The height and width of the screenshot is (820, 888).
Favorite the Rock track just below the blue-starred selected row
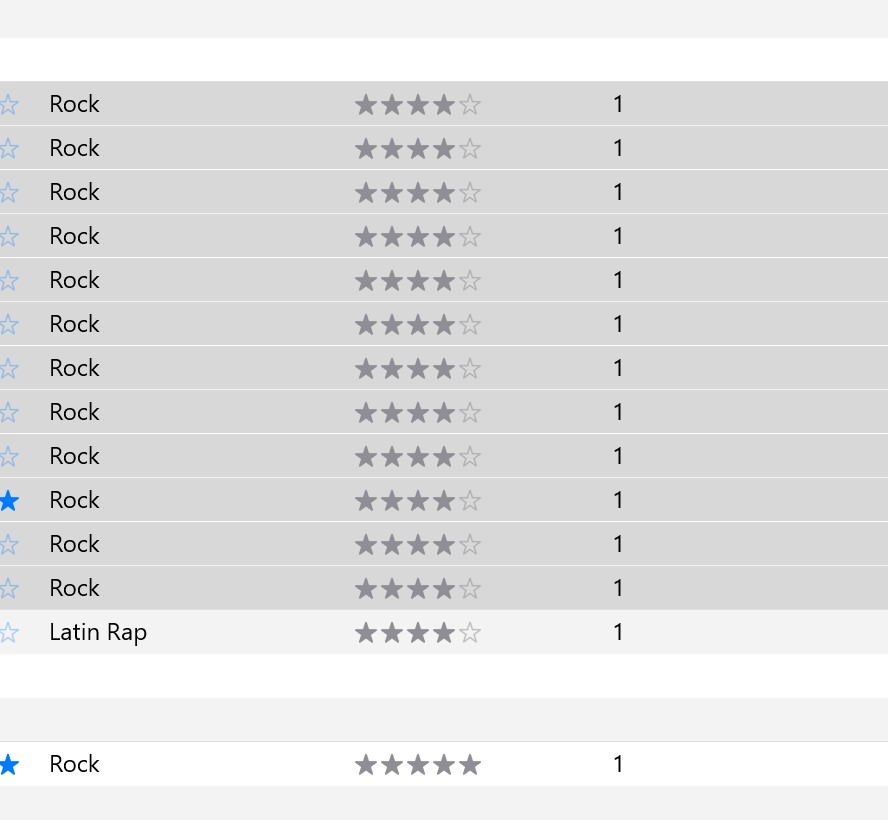(x=9, y=545)
